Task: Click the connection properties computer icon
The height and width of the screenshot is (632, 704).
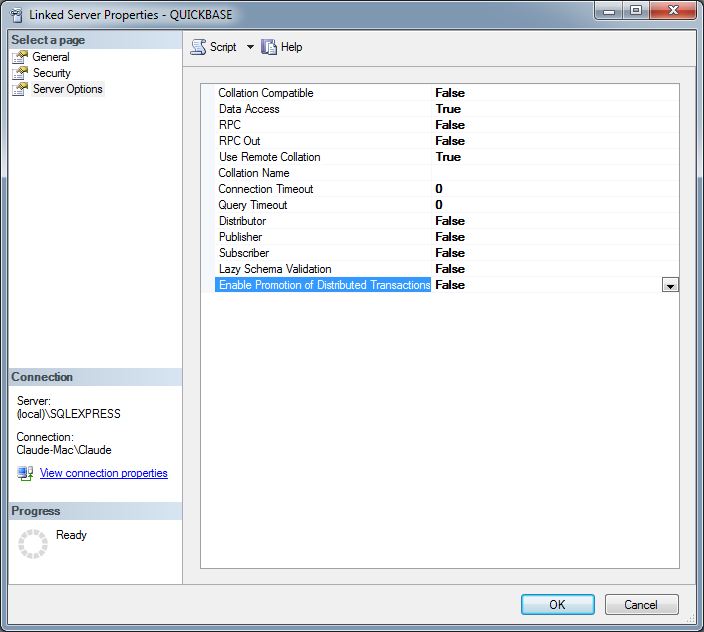Action: coord(25,473)
